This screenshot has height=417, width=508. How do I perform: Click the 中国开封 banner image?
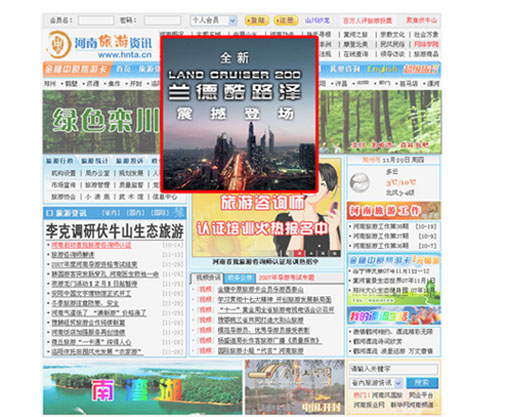pos(295,387)
